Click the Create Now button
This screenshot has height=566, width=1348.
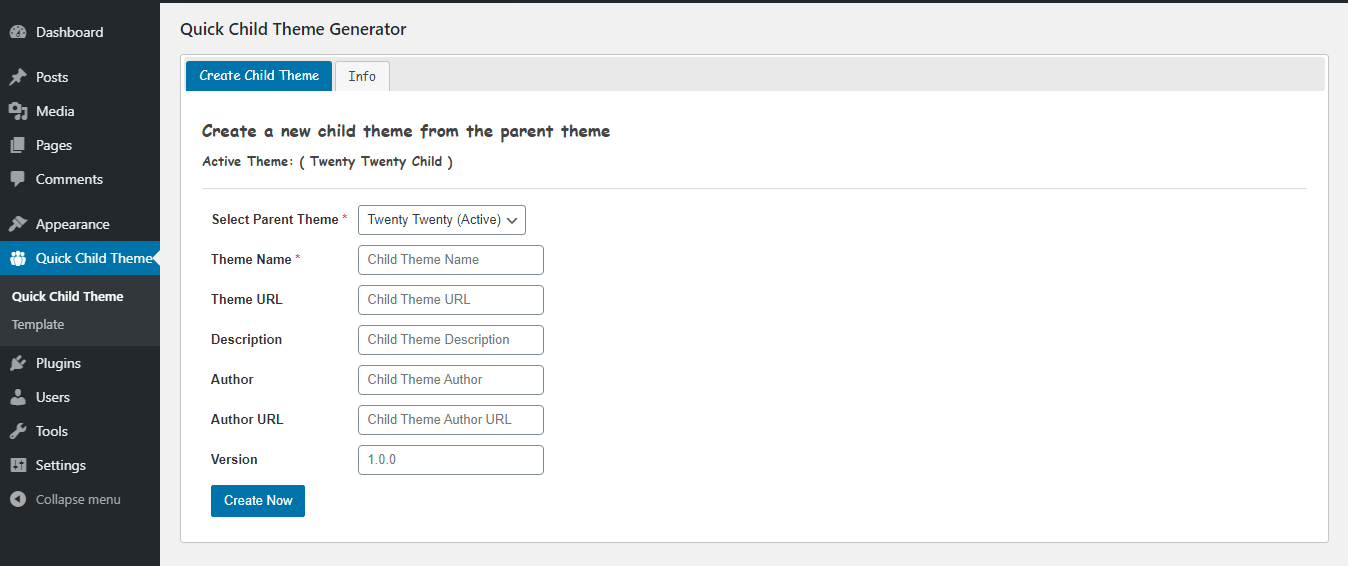(x=258, y=500)
